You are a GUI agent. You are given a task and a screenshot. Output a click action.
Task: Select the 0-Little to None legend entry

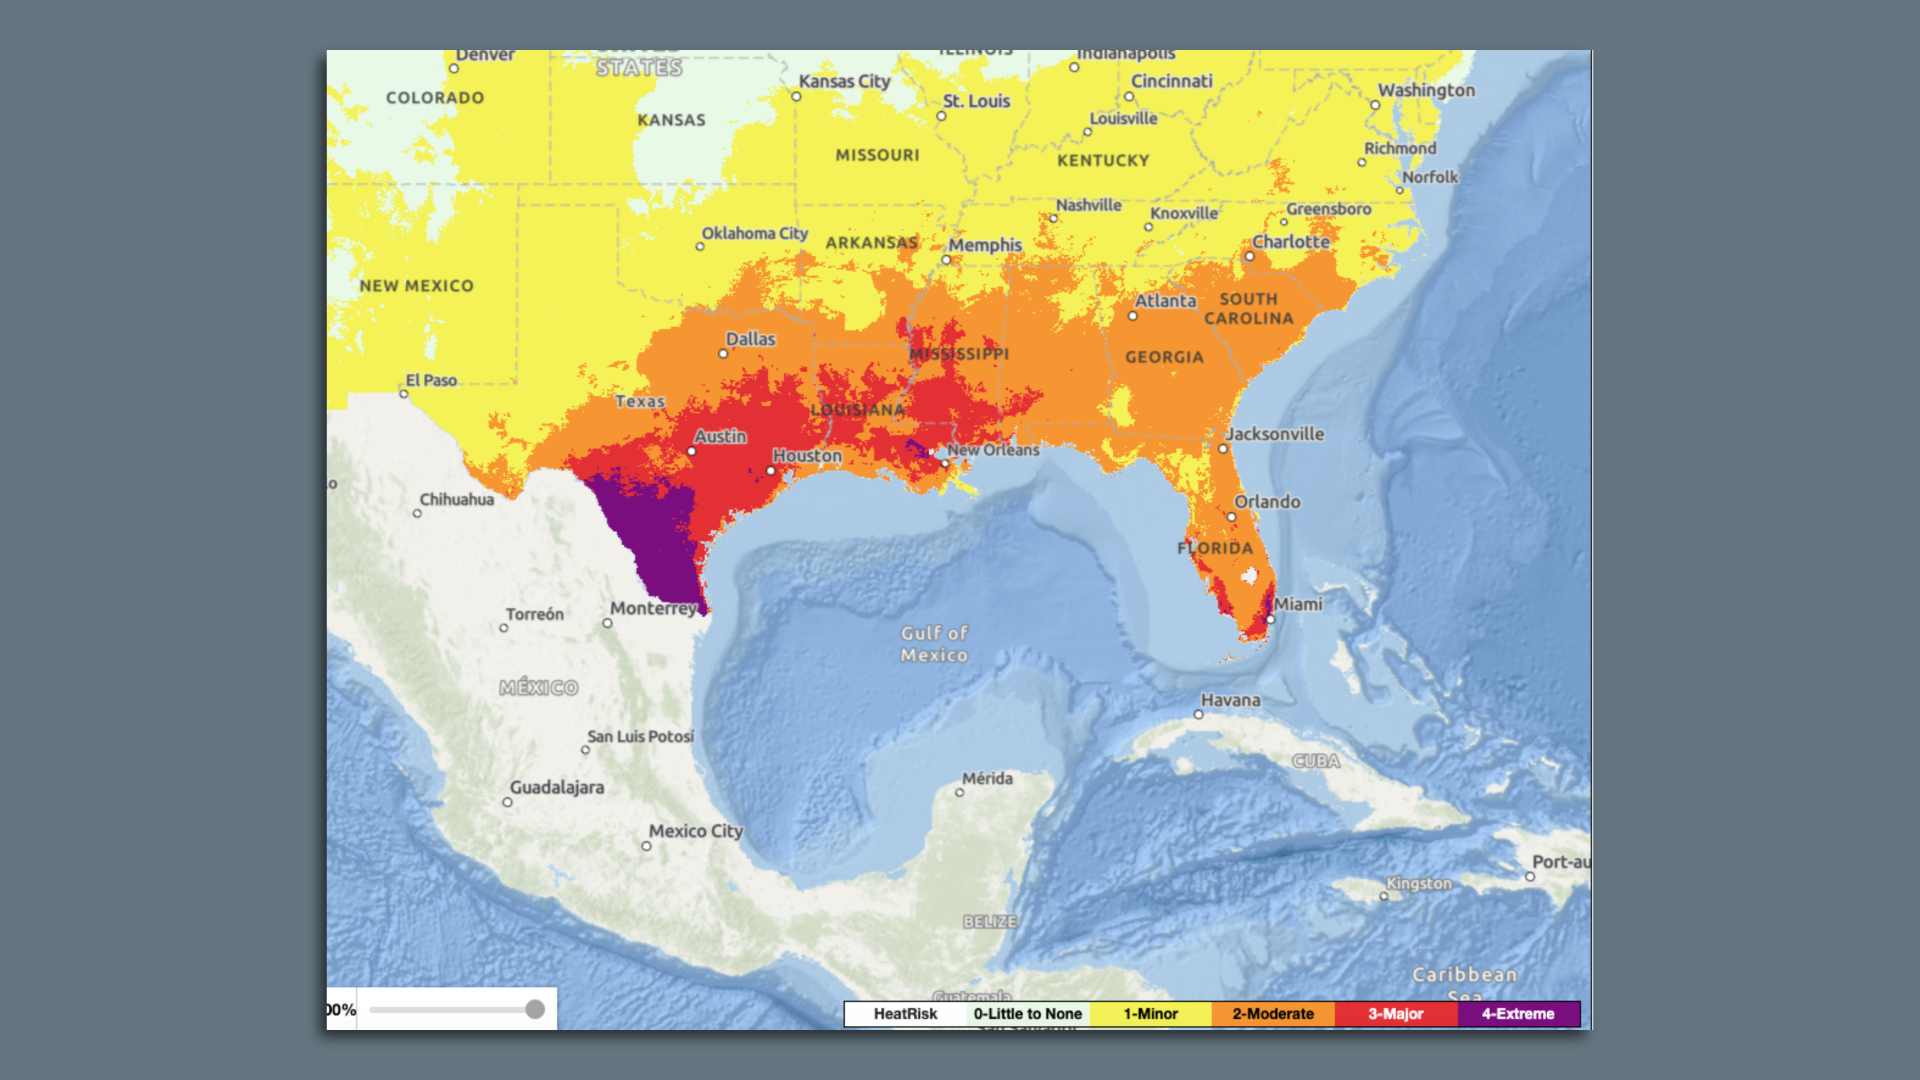1028,1013
